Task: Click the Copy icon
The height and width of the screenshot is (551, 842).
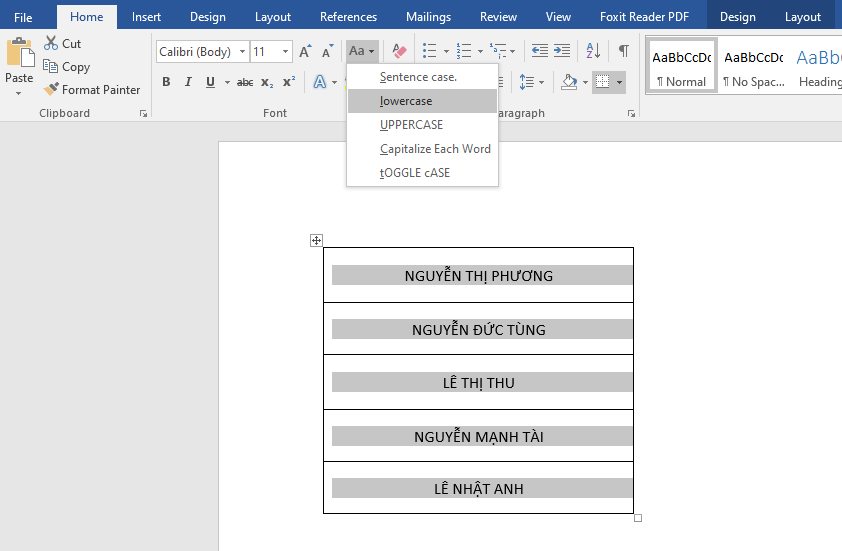Action: pos(50,66)
